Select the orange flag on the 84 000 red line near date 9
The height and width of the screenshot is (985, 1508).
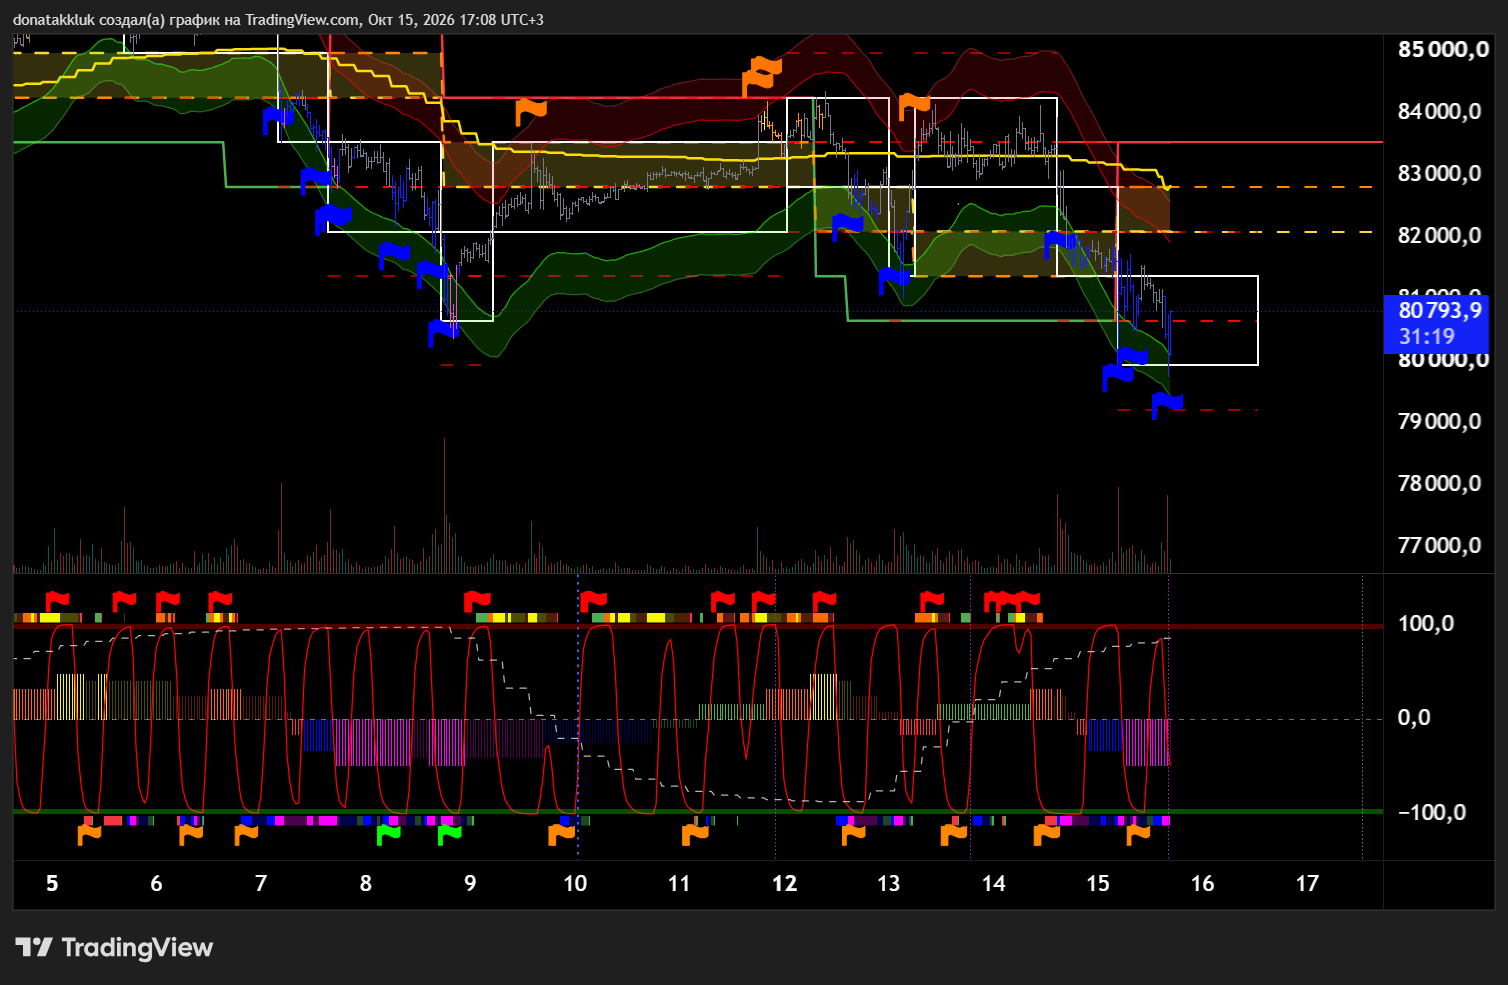pos(531,110)
